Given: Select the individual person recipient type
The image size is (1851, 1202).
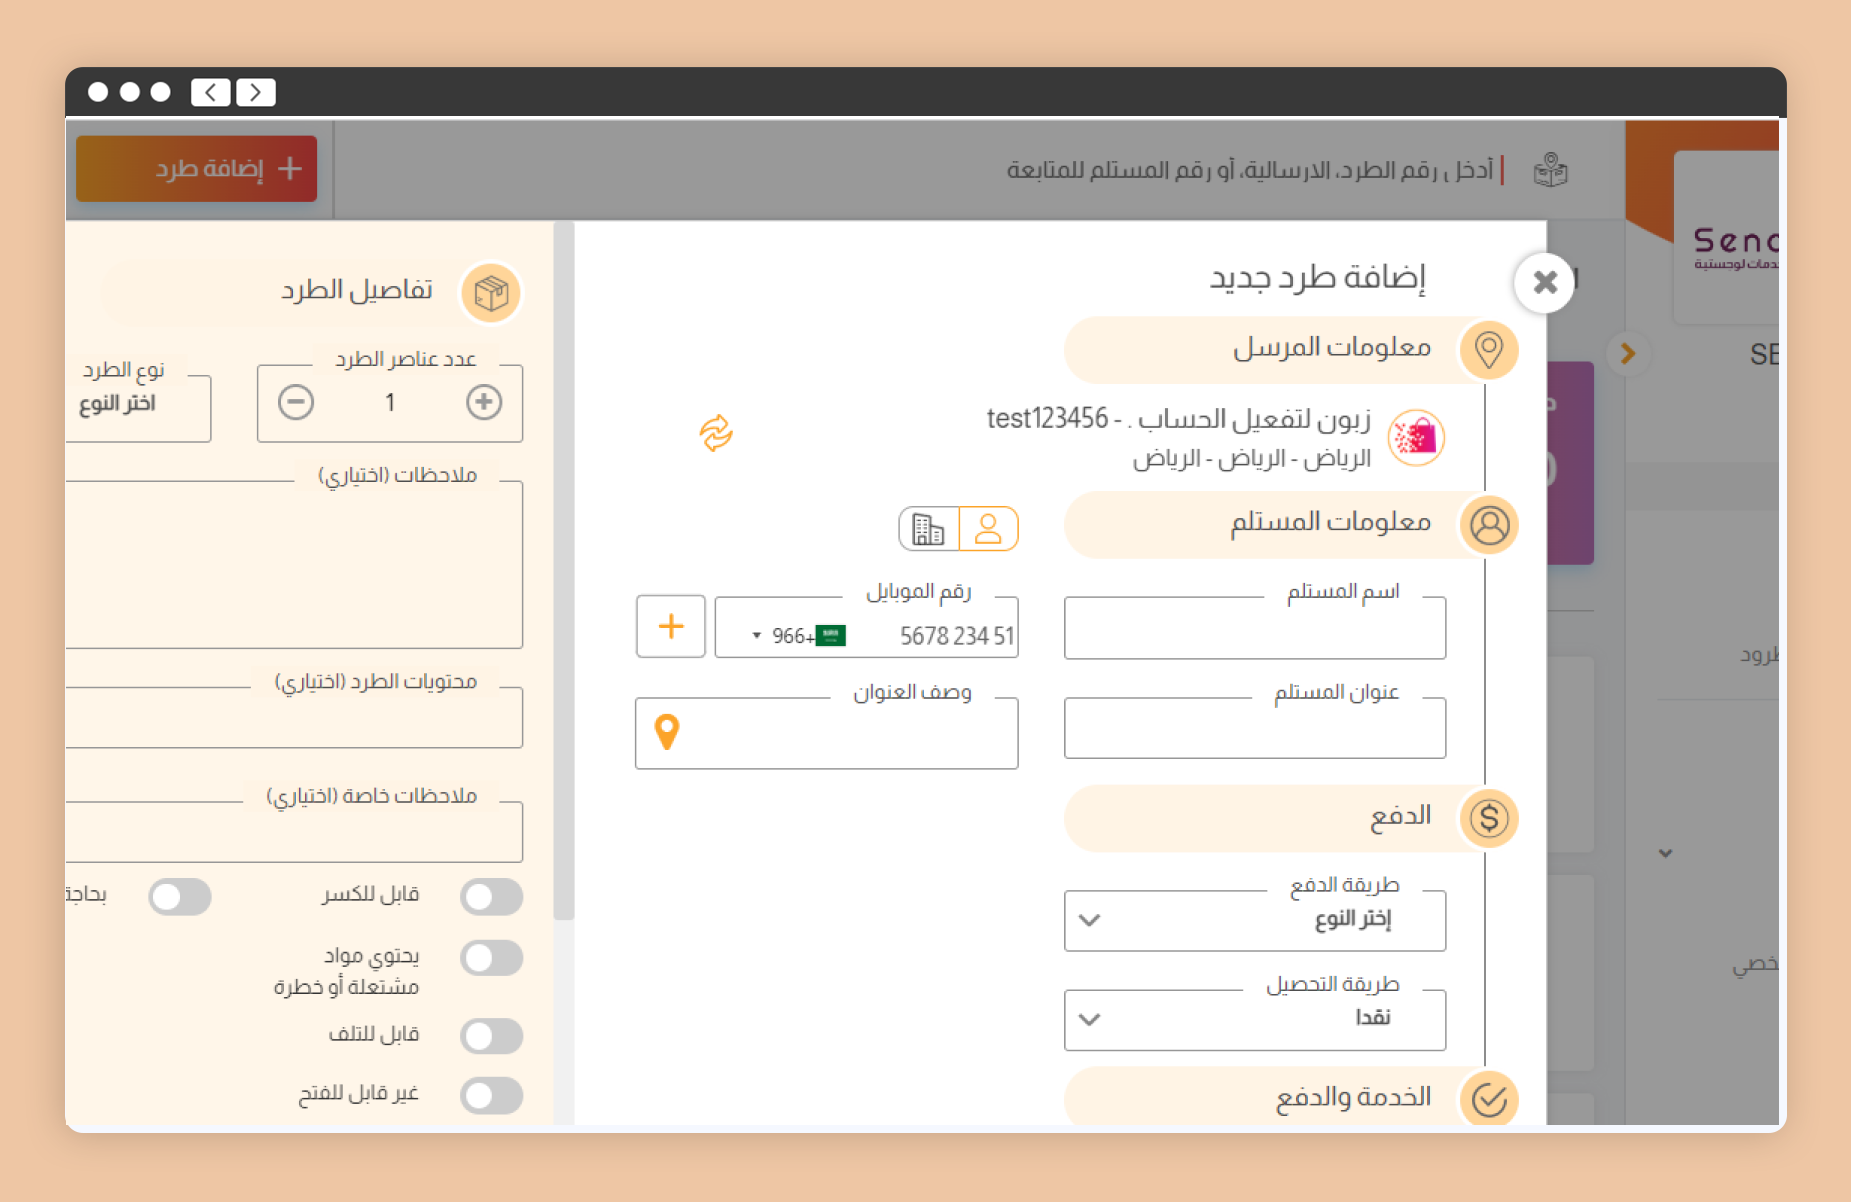Looking at the screenshot, I should tap(988, 529).
